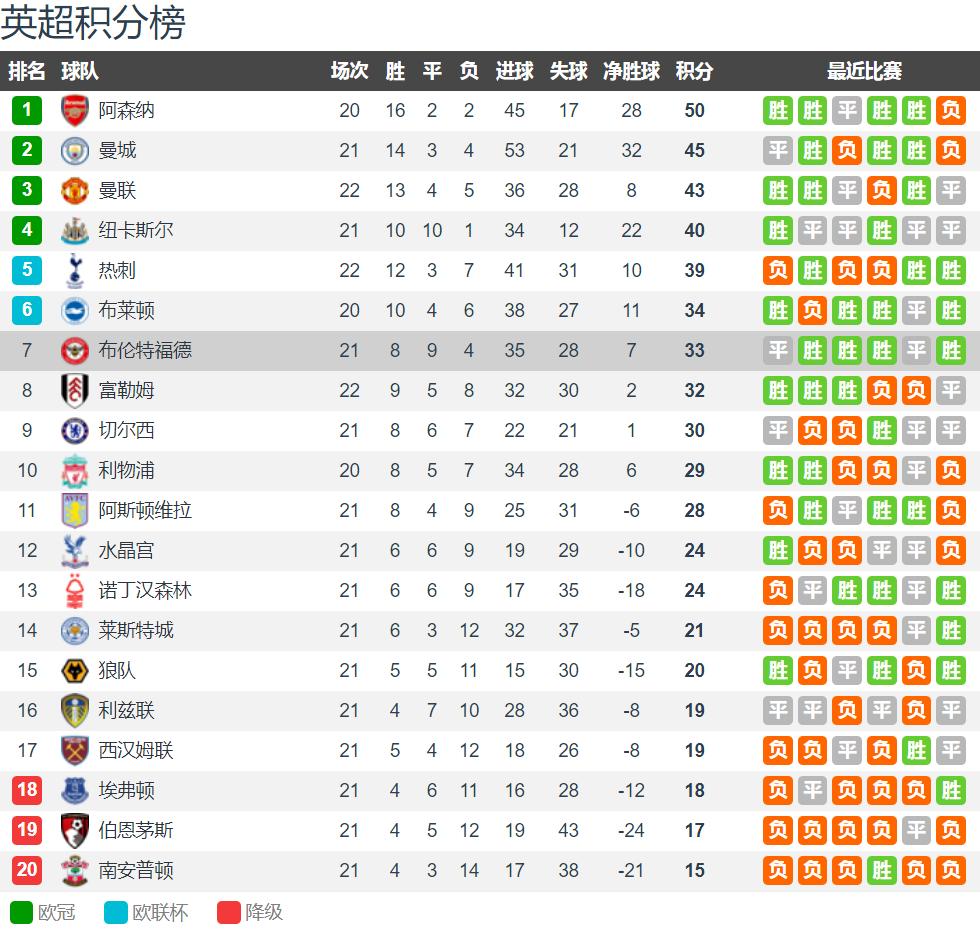Viewport: 980px width, 932px height.
Task: Click the Everton club crest icon
Action: point(75,790)
